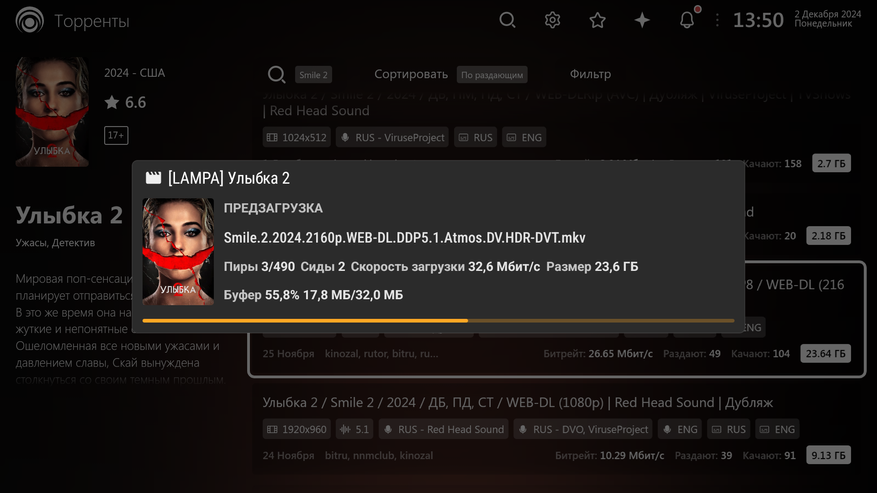Select the 5.1 audio channels tag

(x=355, y=429)
